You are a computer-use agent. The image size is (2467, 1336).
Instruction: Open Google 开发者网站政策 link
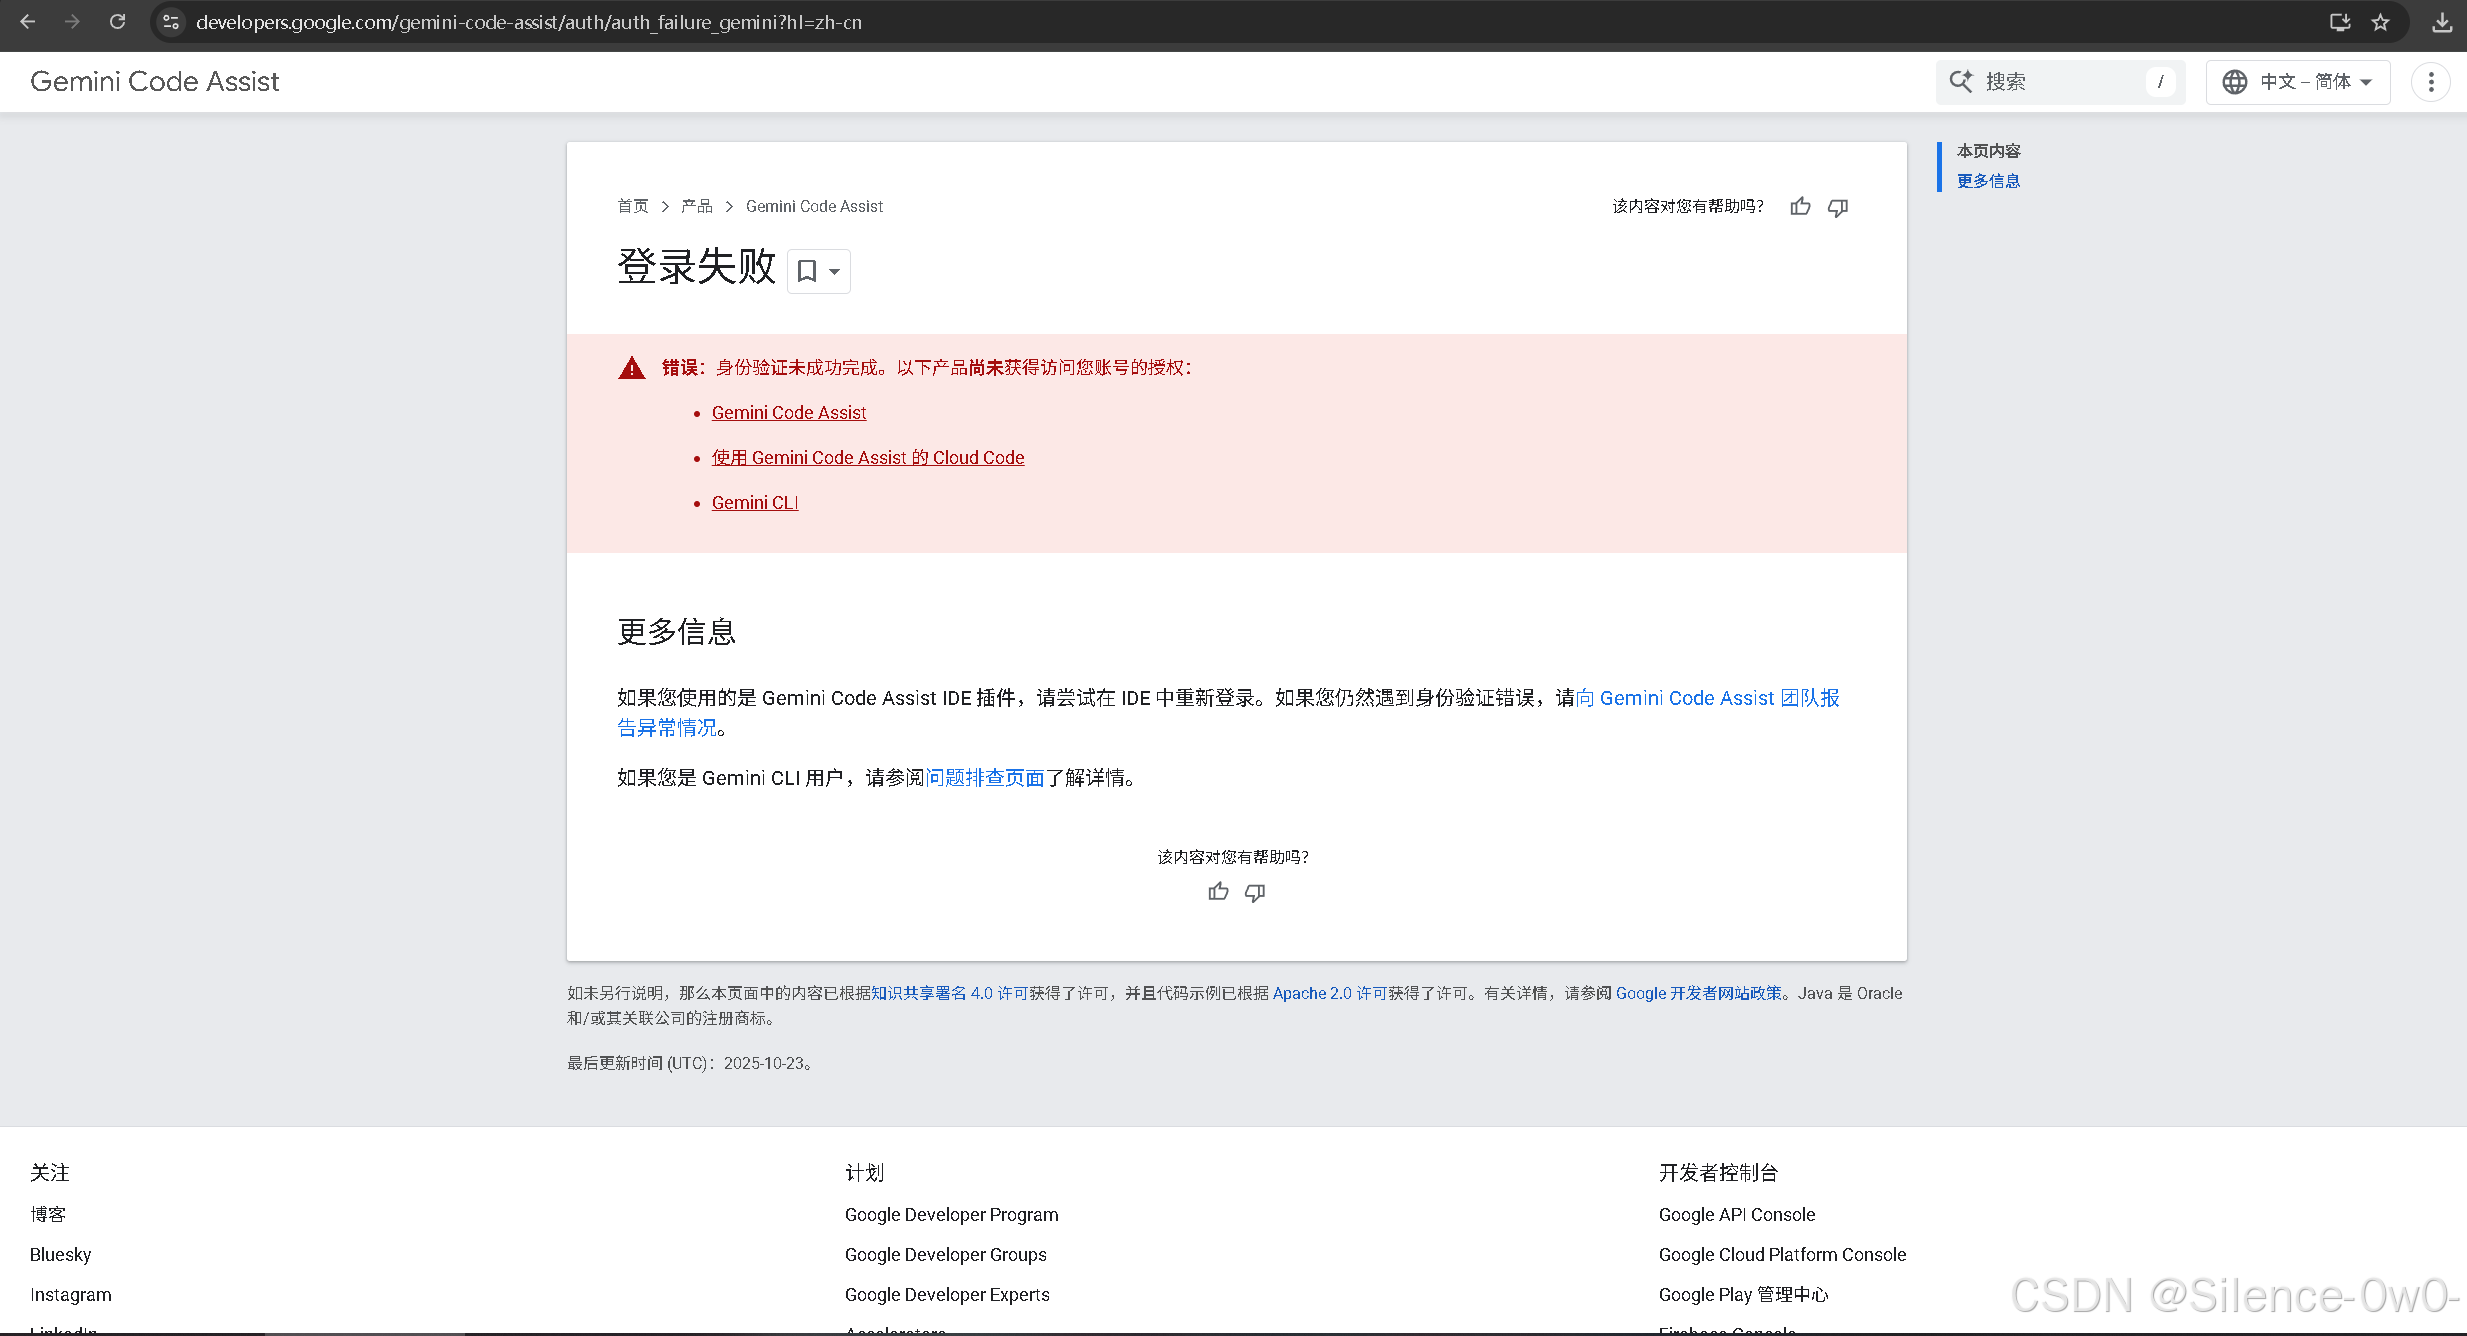pos(1699,993)
